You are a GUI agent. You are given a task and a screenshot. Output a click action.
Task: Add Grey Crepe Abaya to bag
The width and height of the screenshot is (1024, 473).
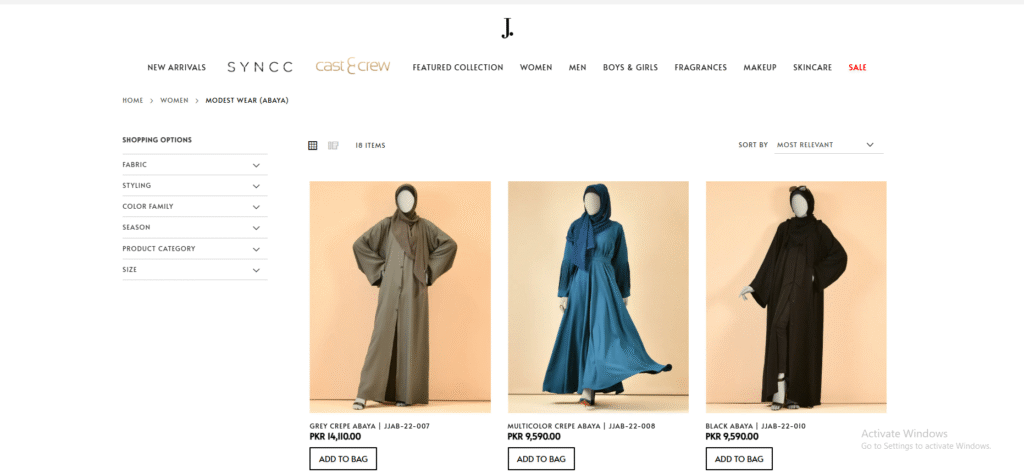tap(343, 459)
